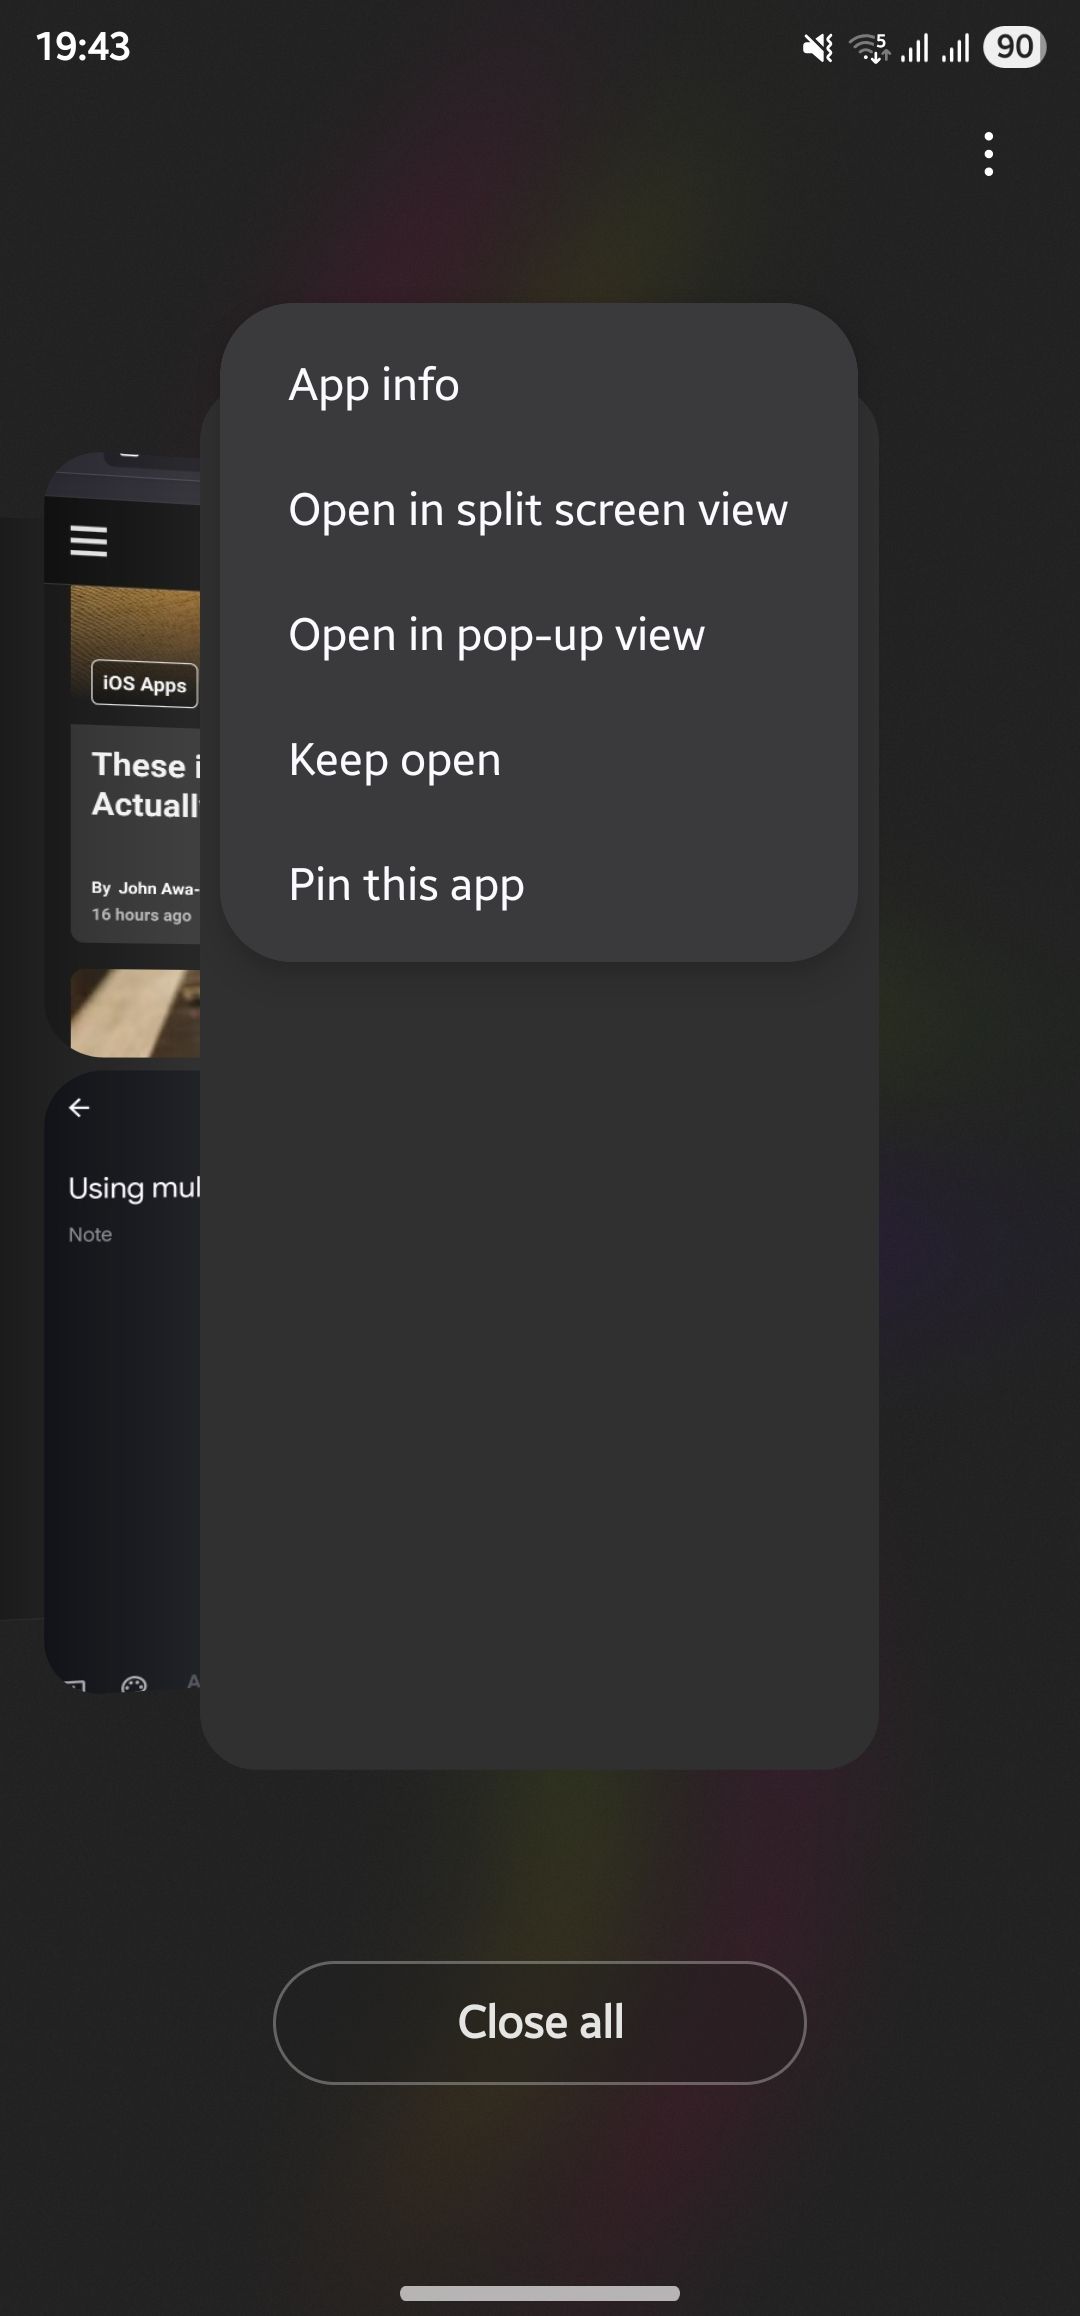Tap hamburger menu icon in article app card
The width and height of the screenshot is (1080, 2316).
tap(88, 541)
